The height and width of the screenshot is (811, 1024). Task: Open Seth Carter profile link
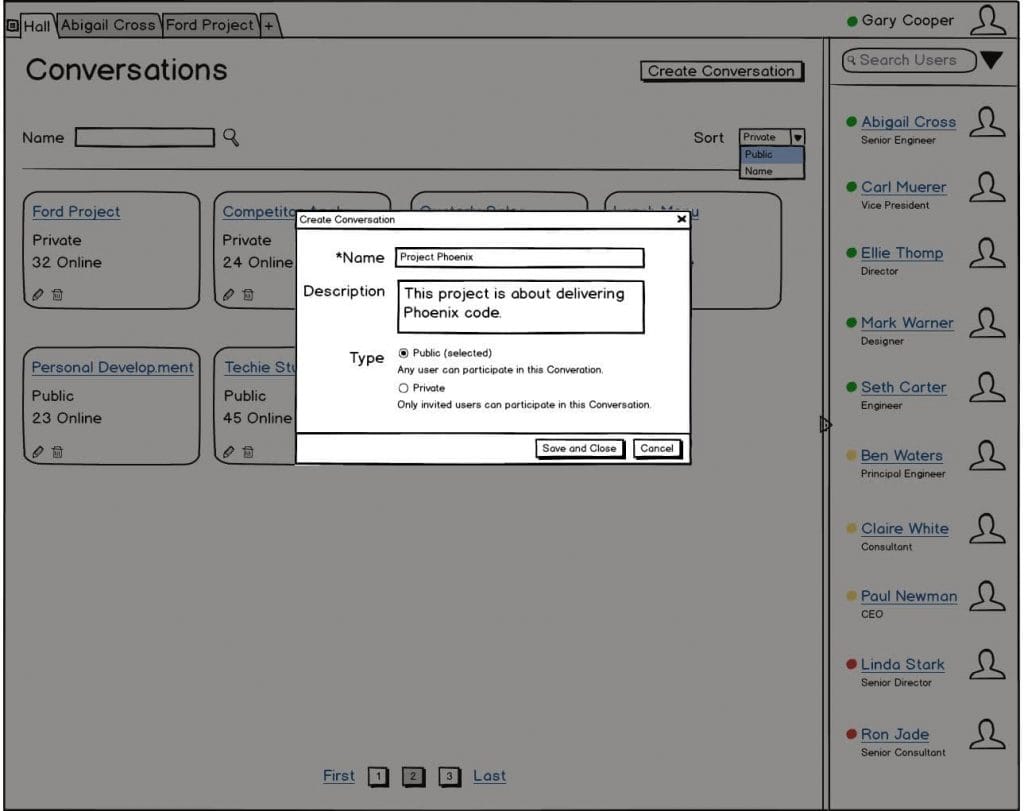coord(904,387)
